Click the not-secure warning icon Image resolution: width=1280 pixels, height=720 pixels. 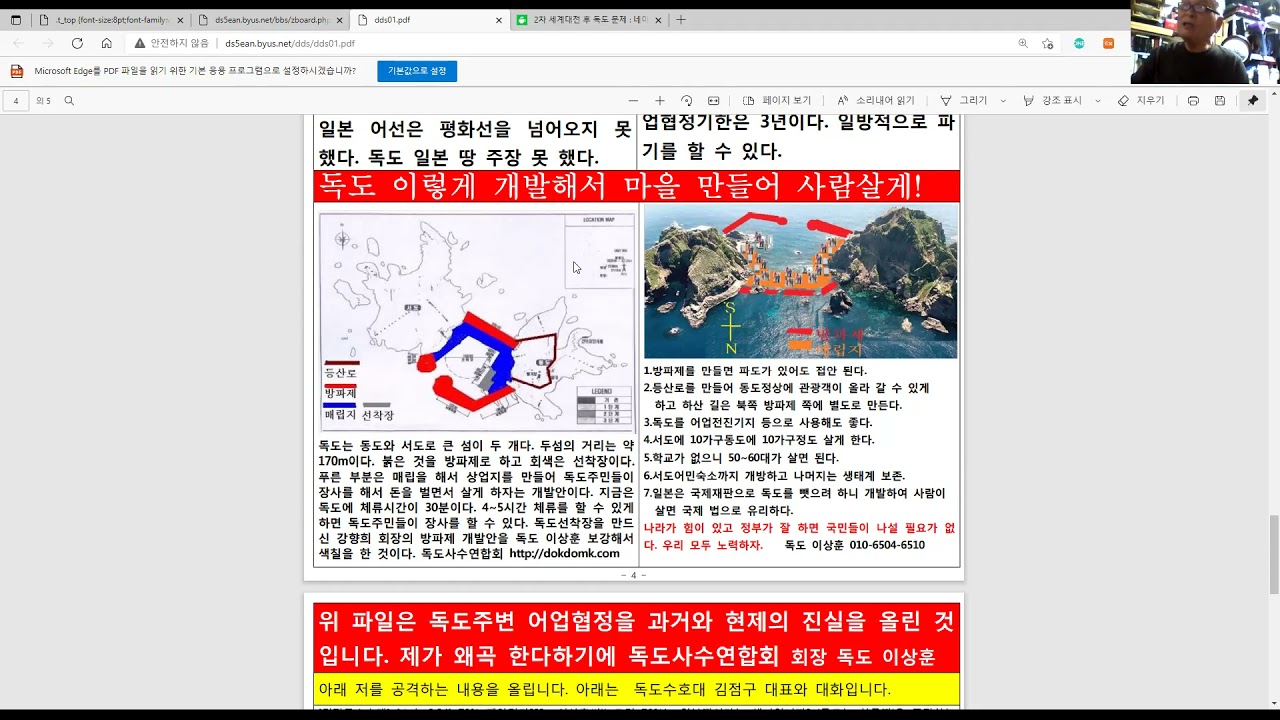click(x=140, y=44)
